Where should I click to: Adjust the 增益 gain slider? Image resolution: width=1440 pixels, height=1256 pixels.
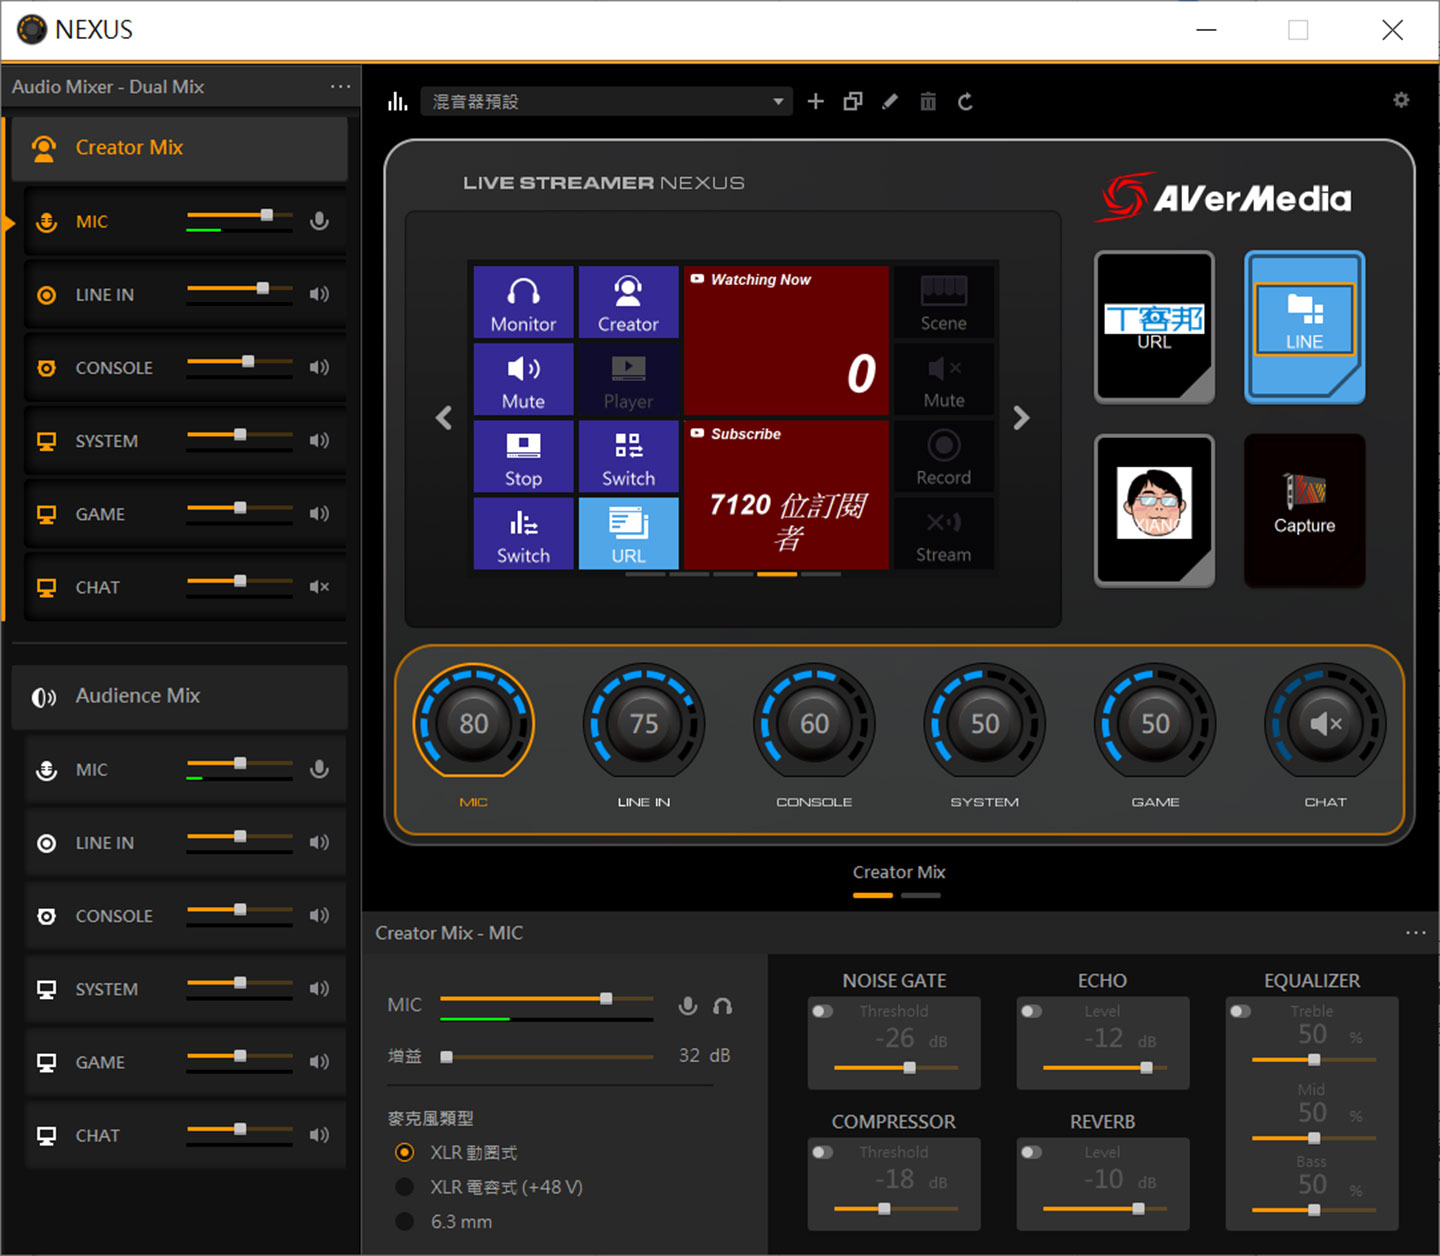pos(547,1056)
